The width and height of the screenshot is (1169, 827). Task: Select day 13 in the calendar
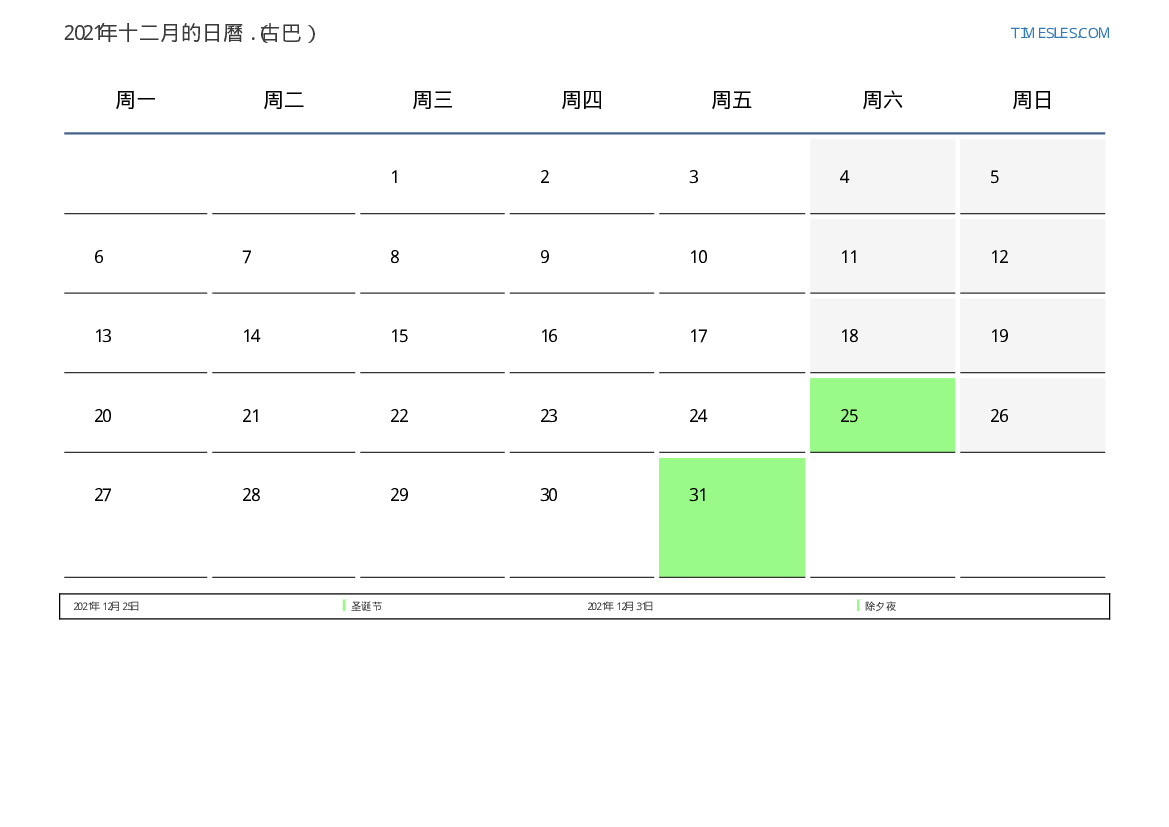[x=136, y=336]
